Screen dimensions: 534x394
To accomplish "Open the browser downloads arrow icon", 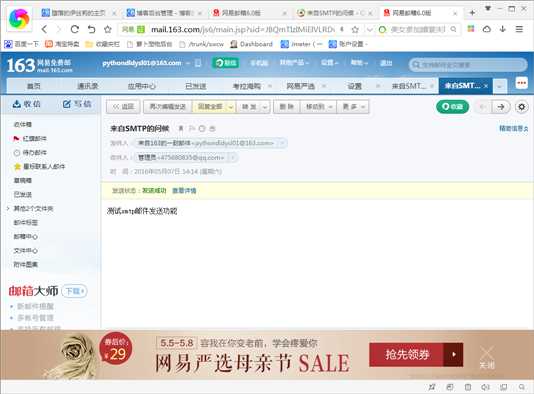I will [x=503, y=29].
